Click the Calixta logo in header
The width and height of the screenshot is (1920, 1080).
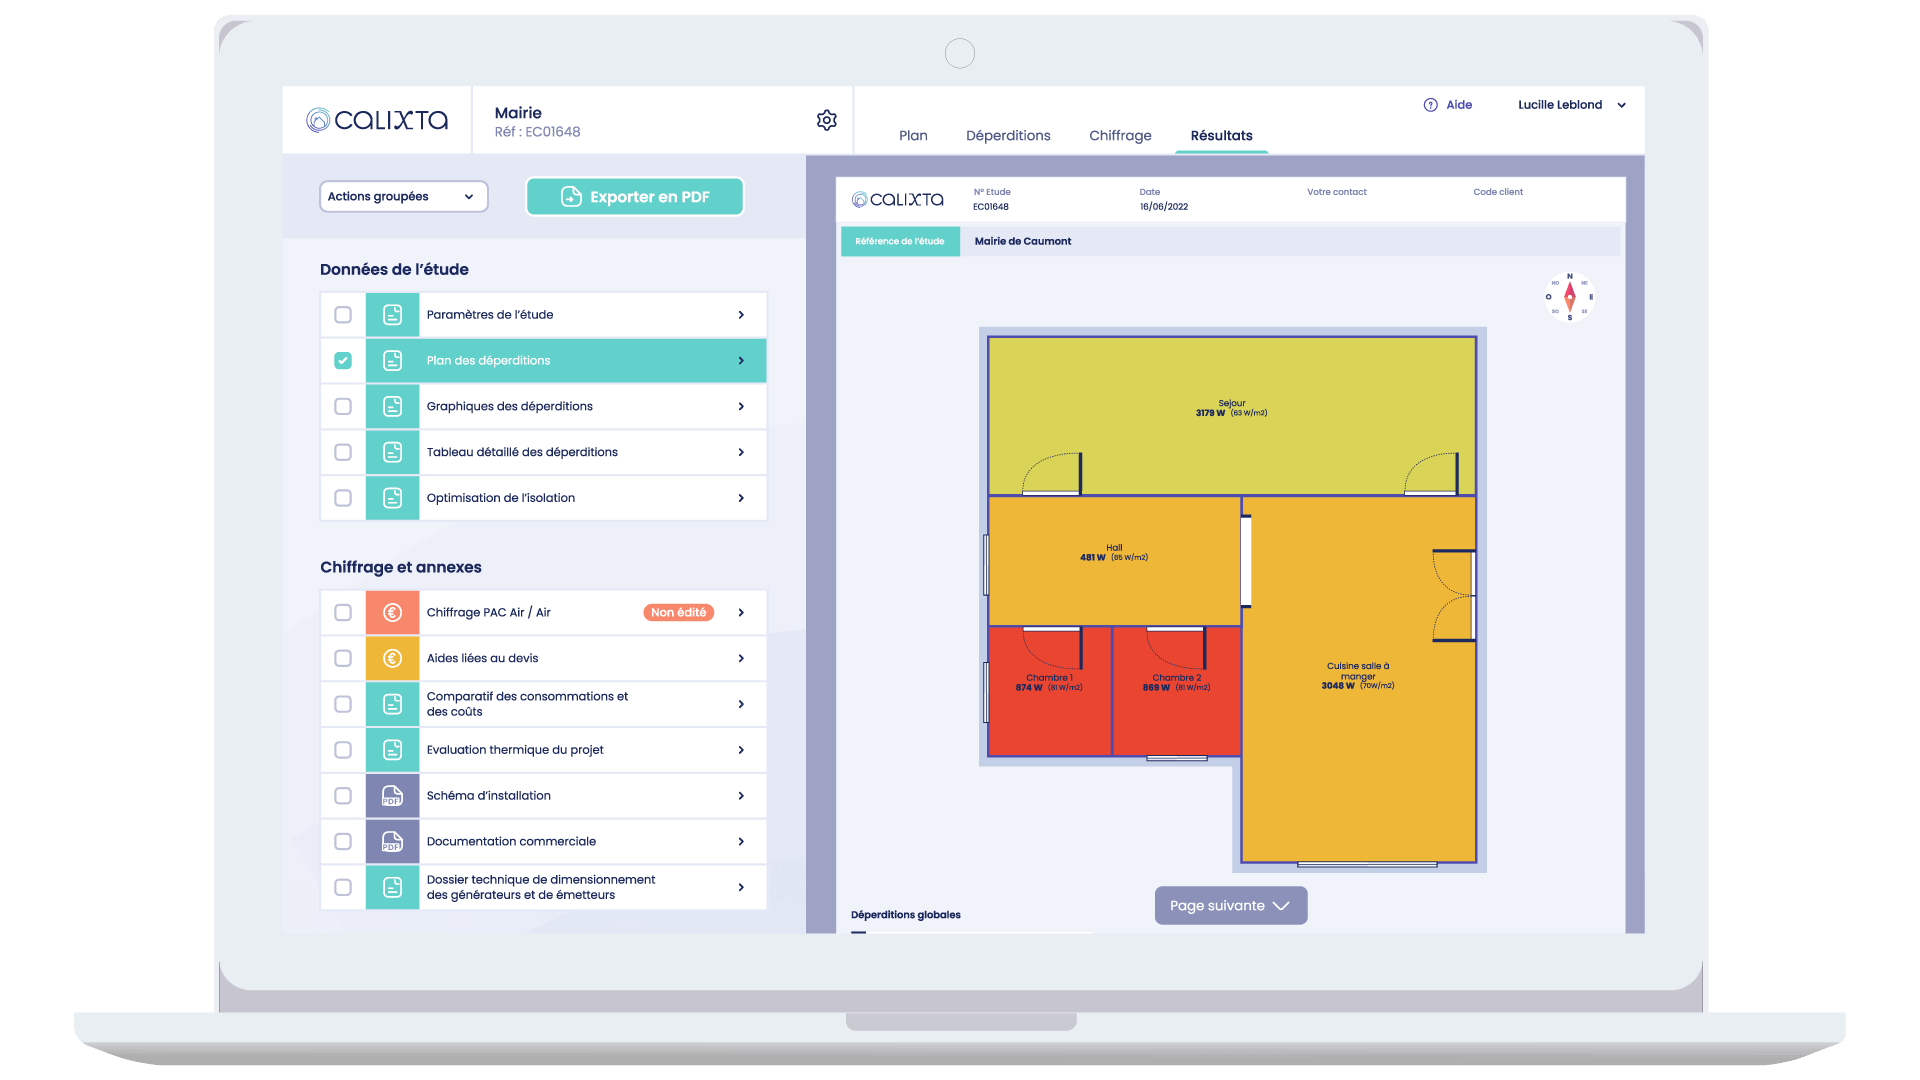[377, 120]
